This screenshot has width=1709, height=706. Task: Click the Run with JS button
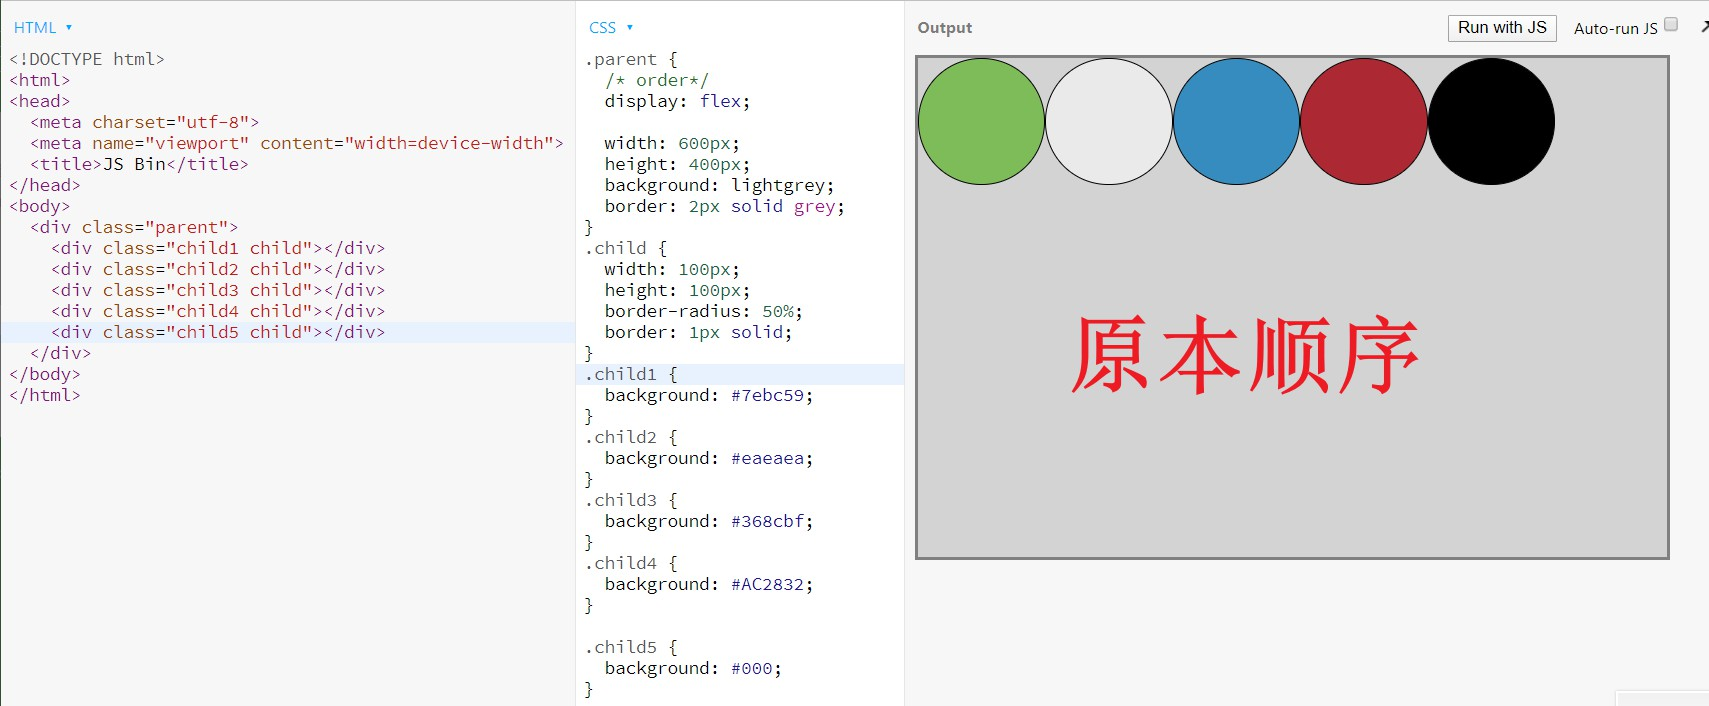[1502, 28]
